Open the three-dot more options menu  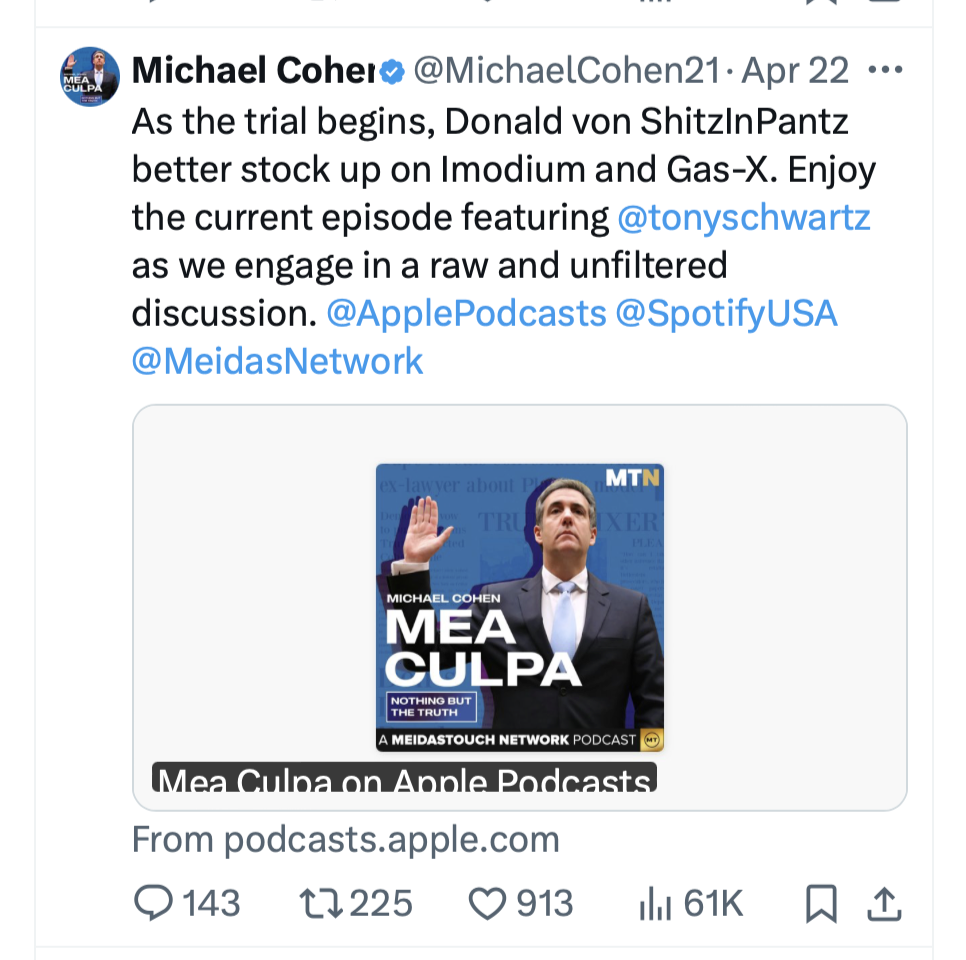pos(885,71)
